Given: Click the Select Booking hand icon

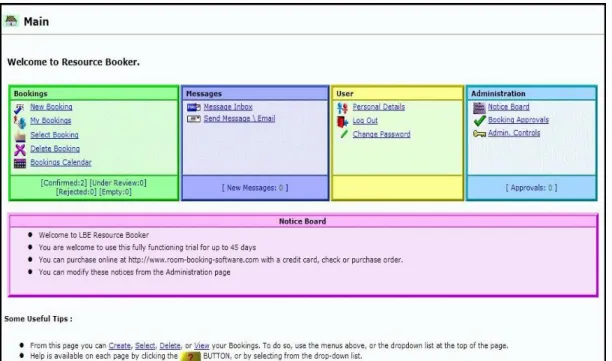Looking at the screenshot, I should pyautogui.click(x=20, y=136).
